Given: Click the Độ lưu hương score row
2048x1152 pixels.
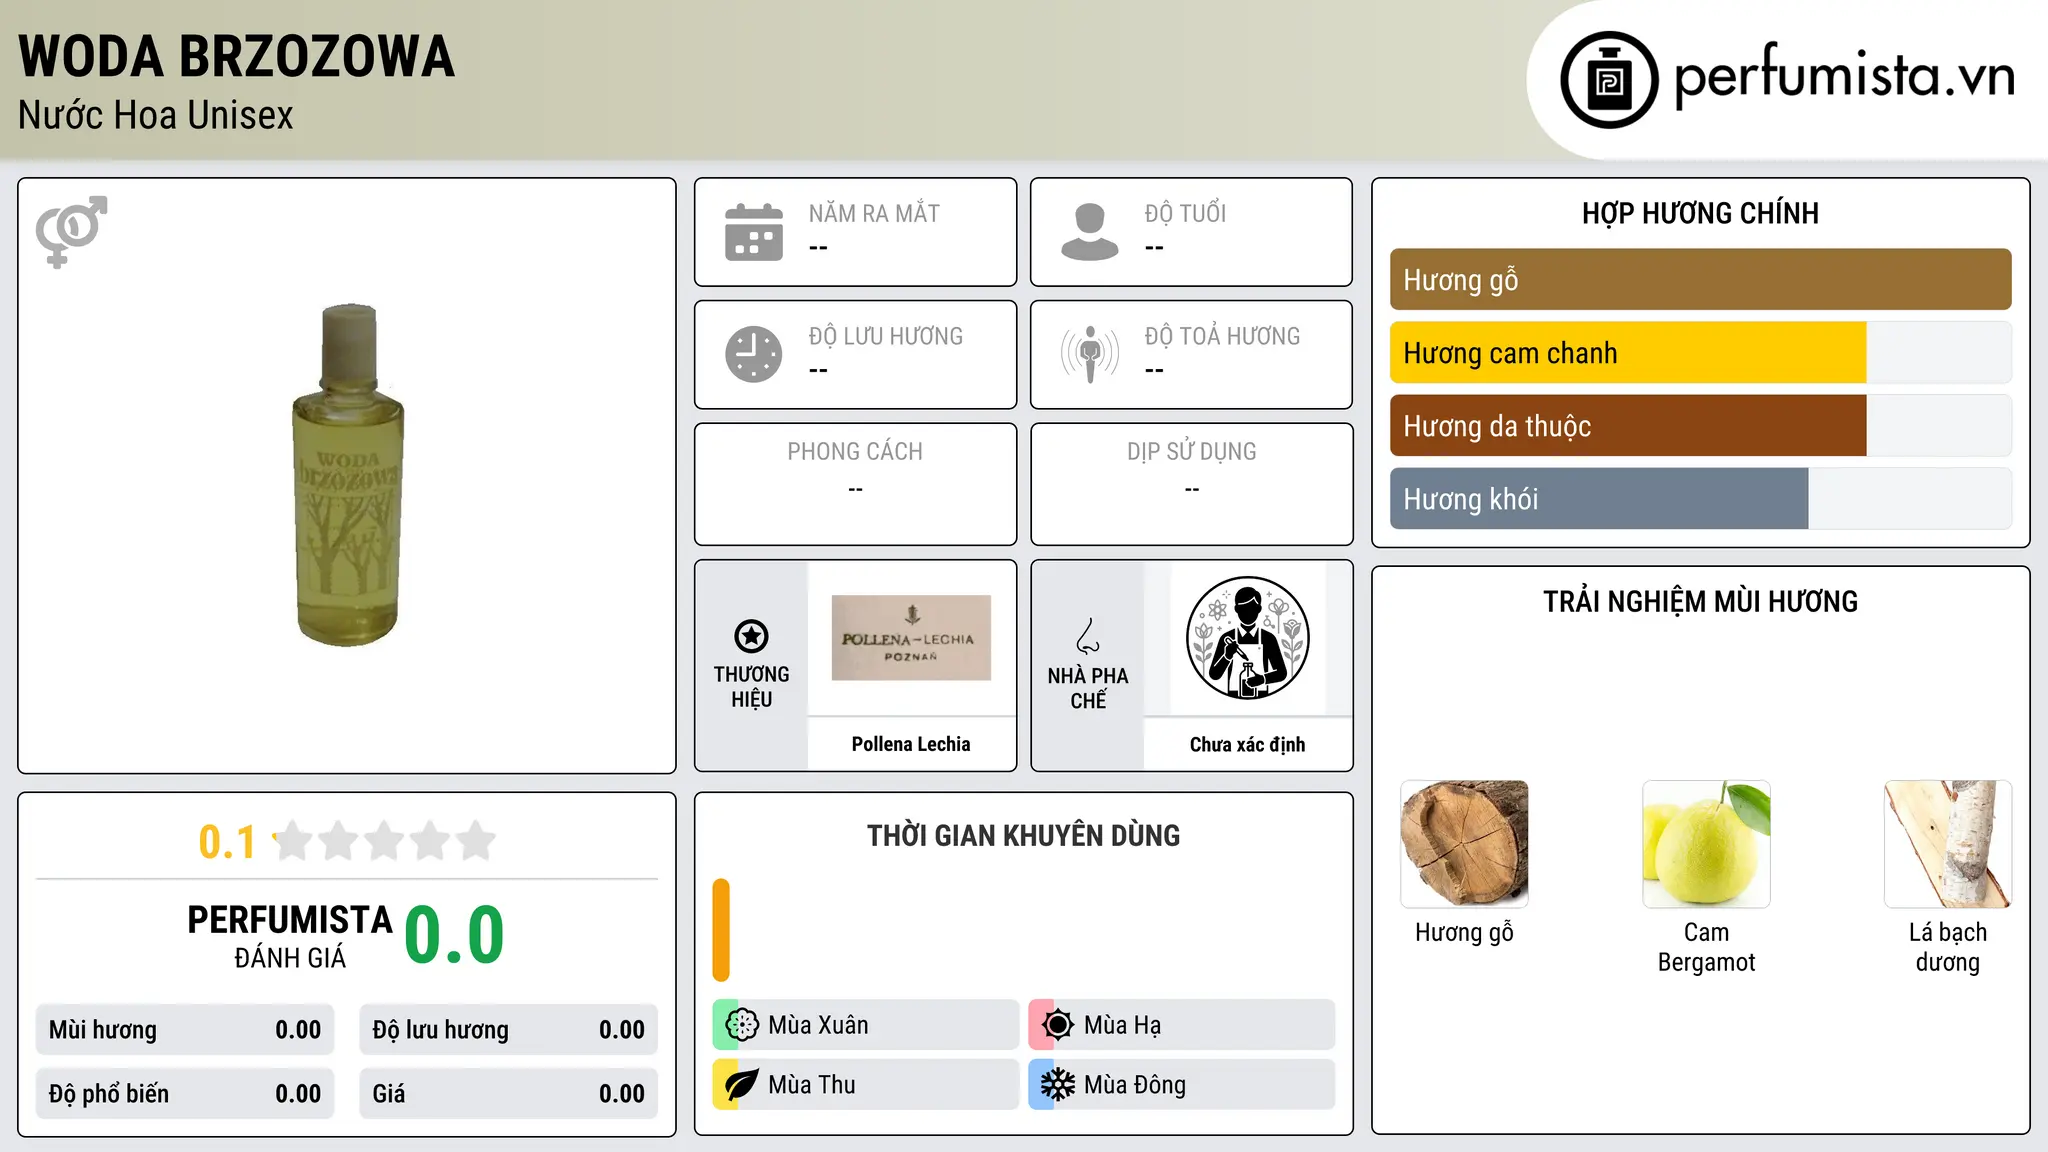Looking at the screenshot, I should 508,1030.
